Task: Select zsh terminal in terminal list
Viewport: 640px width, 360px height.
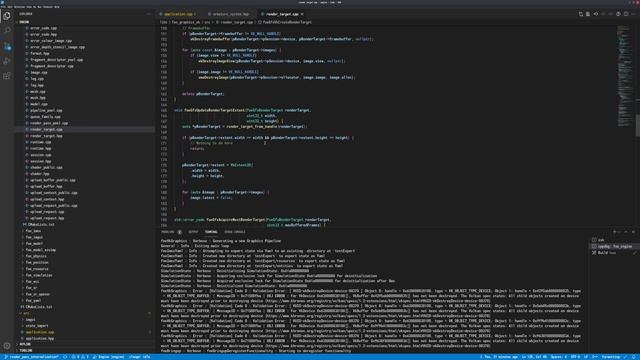Action: pyautogui.click(x=613, y=240)
